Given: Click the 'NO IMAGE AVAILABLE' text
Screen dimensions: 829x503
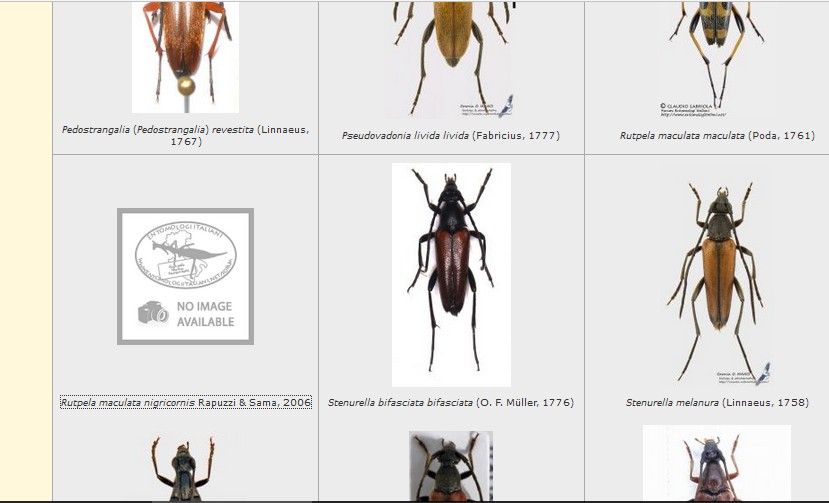Looking at the screenshot, I should pos(205,314).
